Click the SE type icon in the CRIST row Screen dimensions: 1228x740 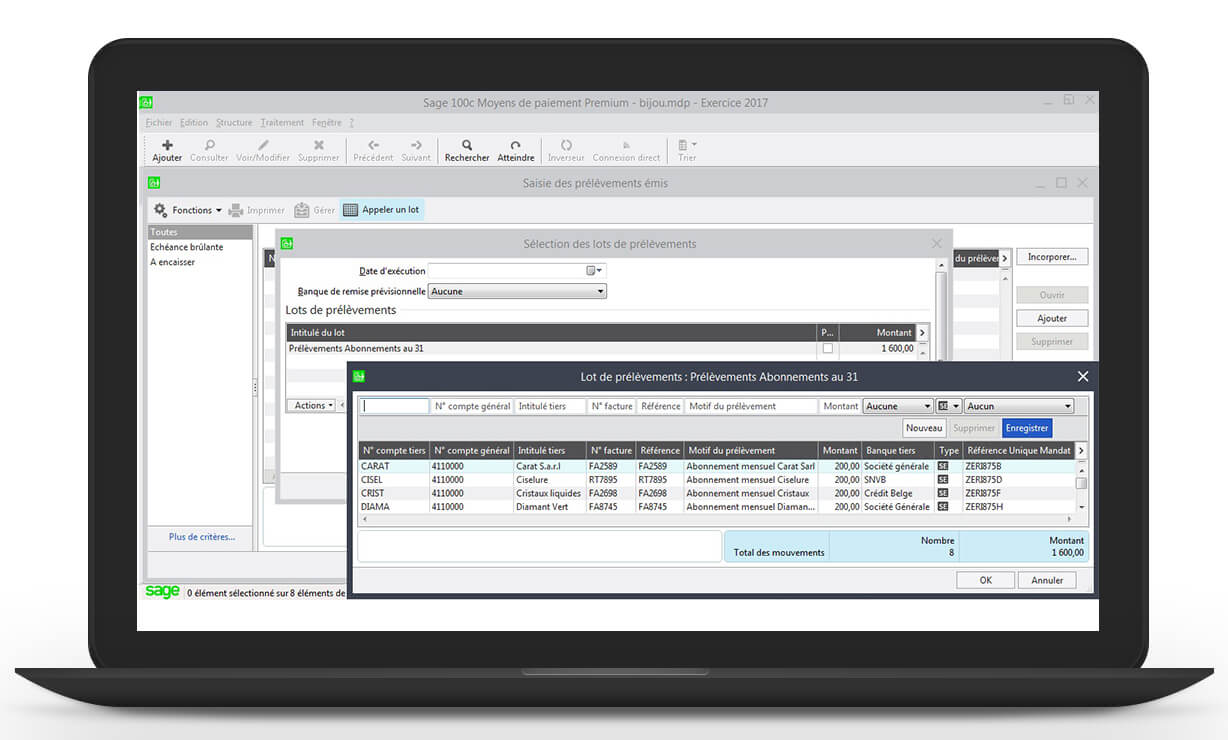pyautogui.click(x=942, y=493)
